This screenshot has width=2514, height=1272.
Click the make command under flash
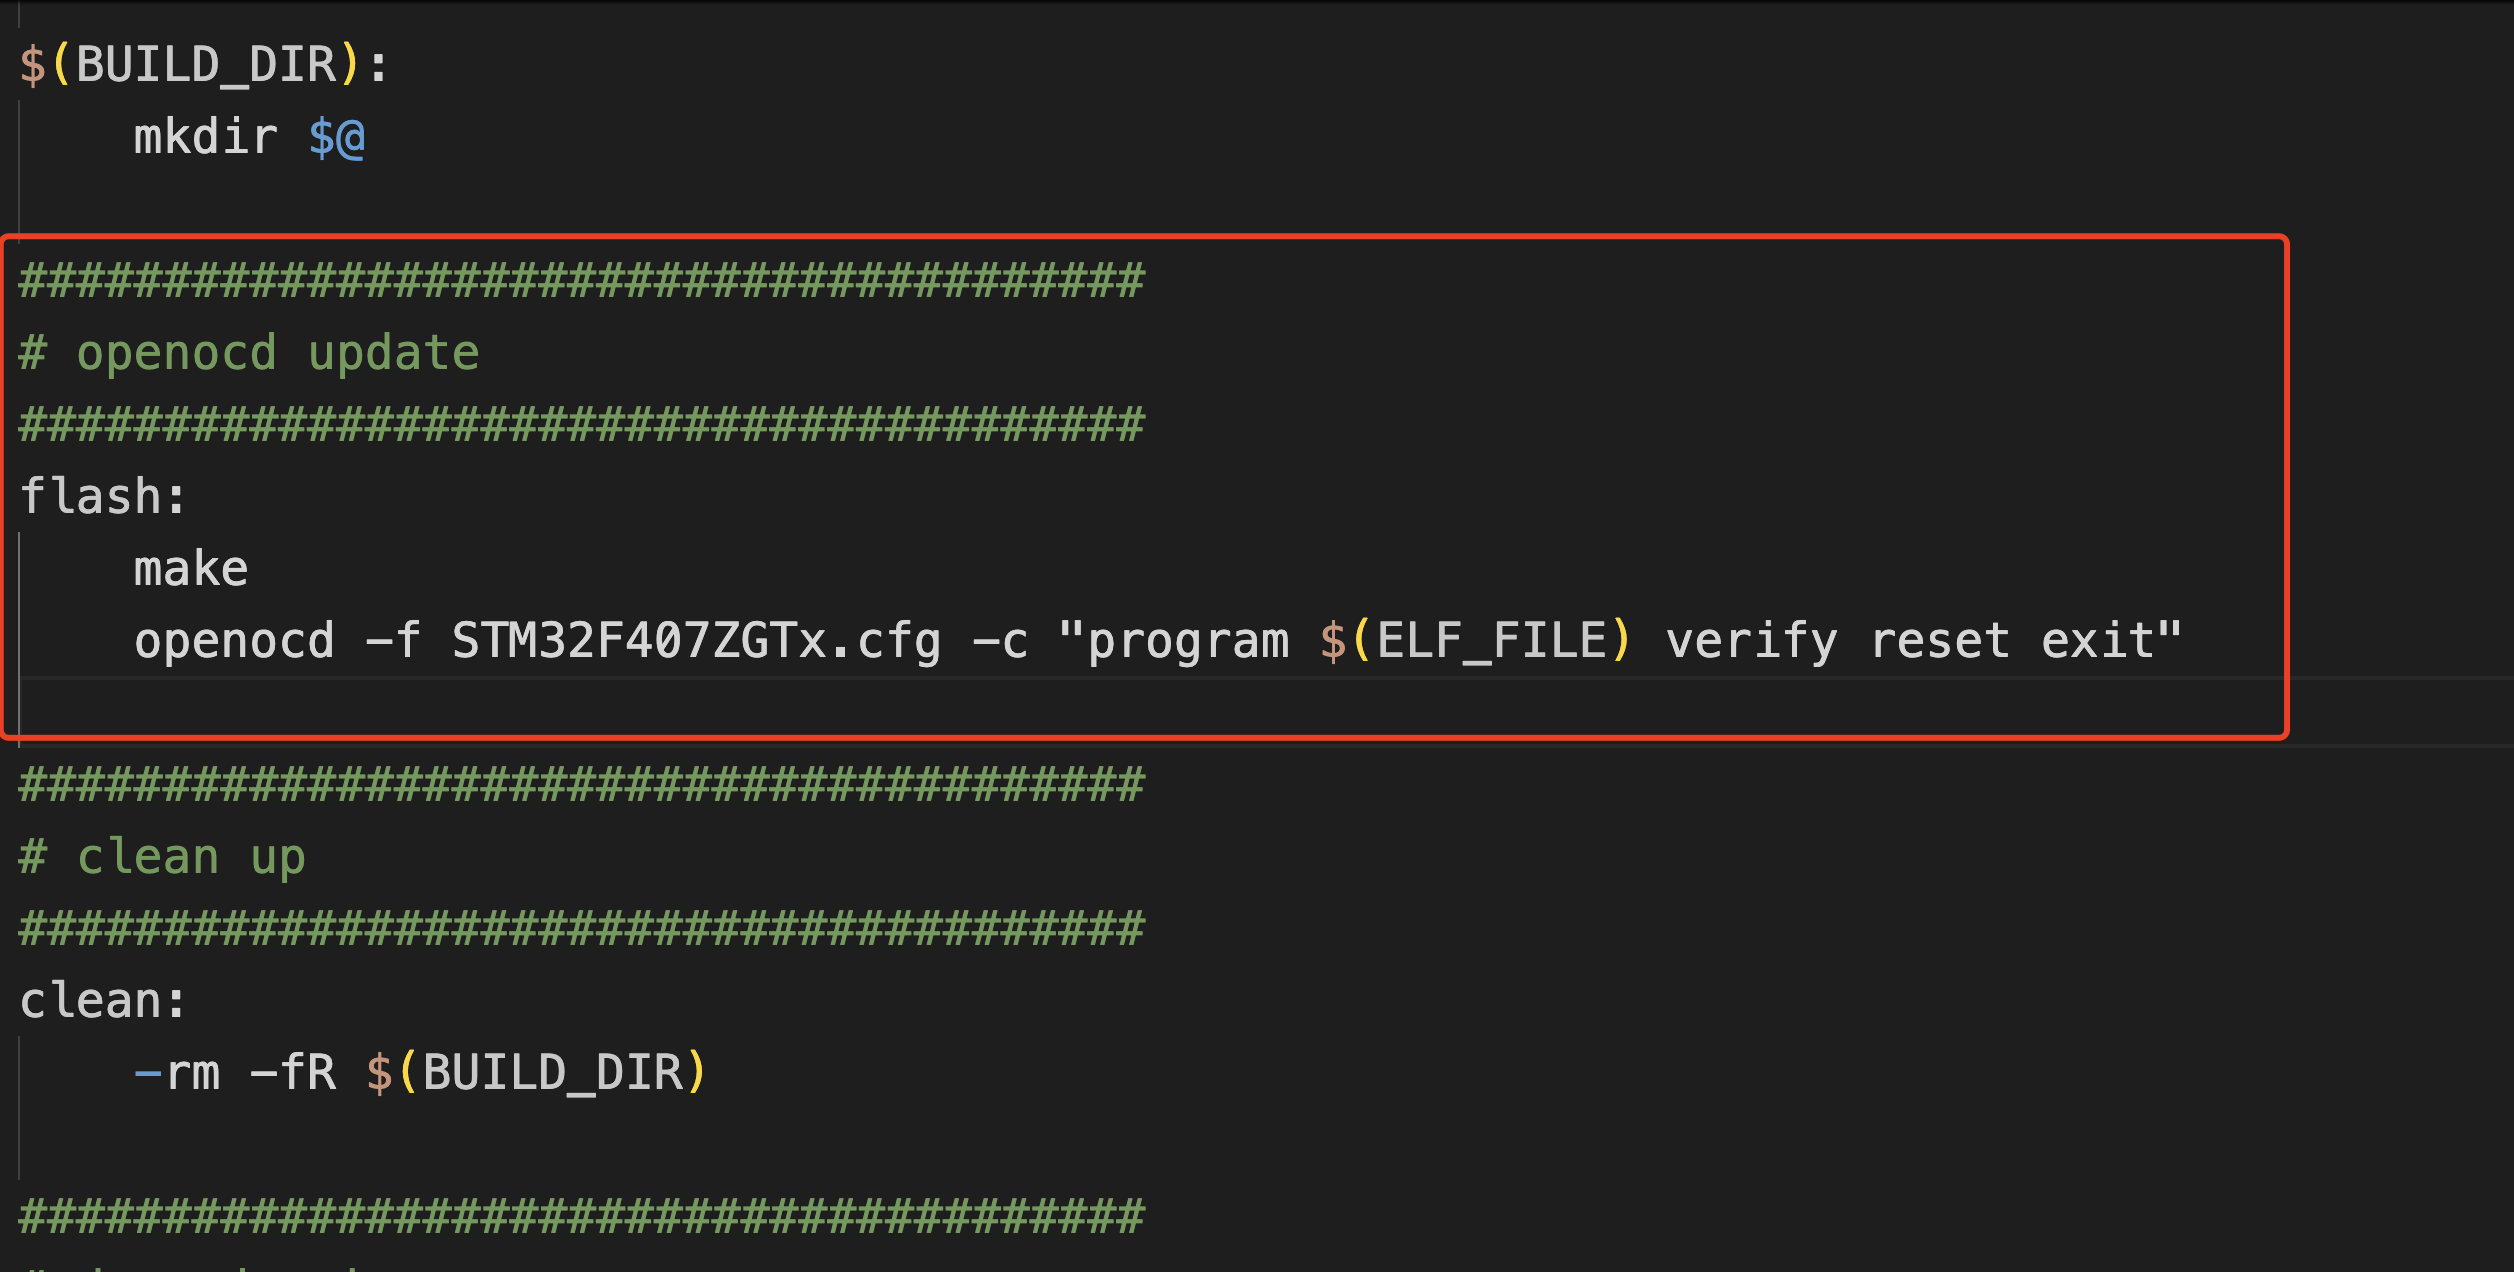(191, 569)
